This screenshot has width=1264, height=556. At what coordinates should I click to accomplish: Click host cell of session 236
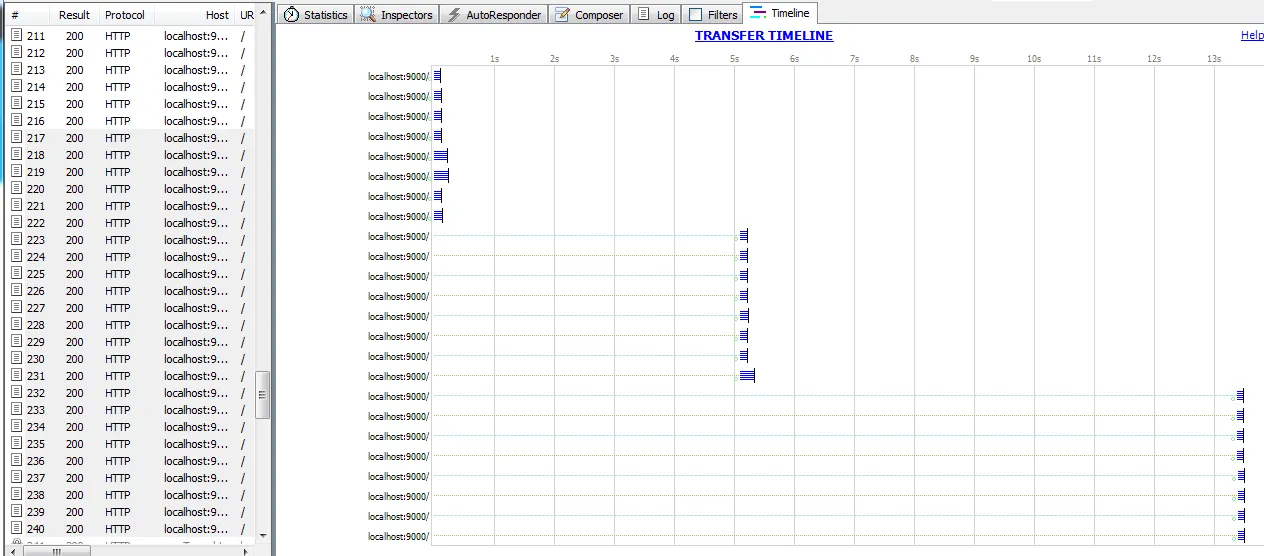coord(196,461)
